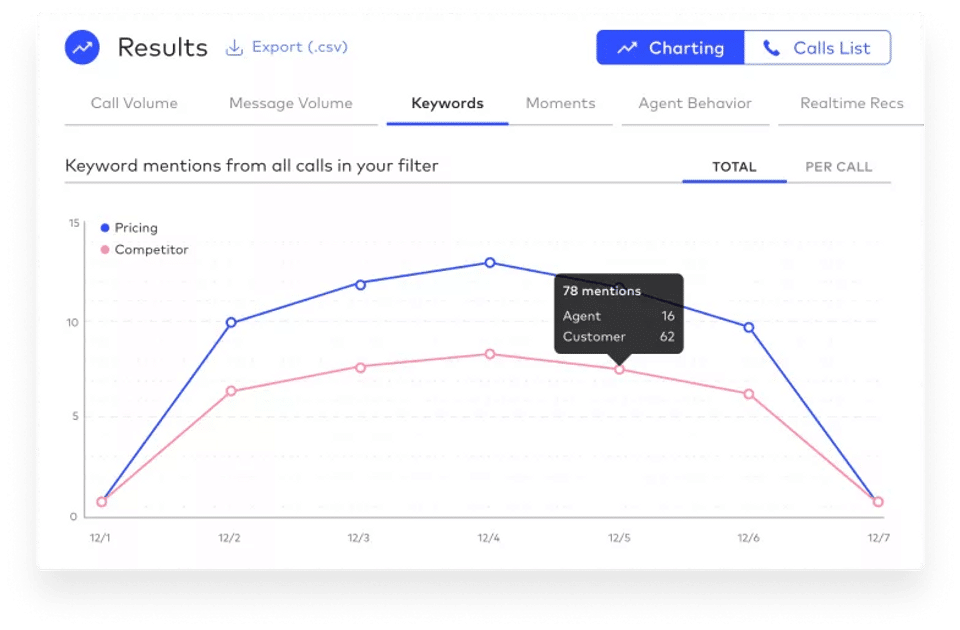The image size is (960, 630).
Task: Open the Realtime Recs tab
Action: [x=851, y=103]
